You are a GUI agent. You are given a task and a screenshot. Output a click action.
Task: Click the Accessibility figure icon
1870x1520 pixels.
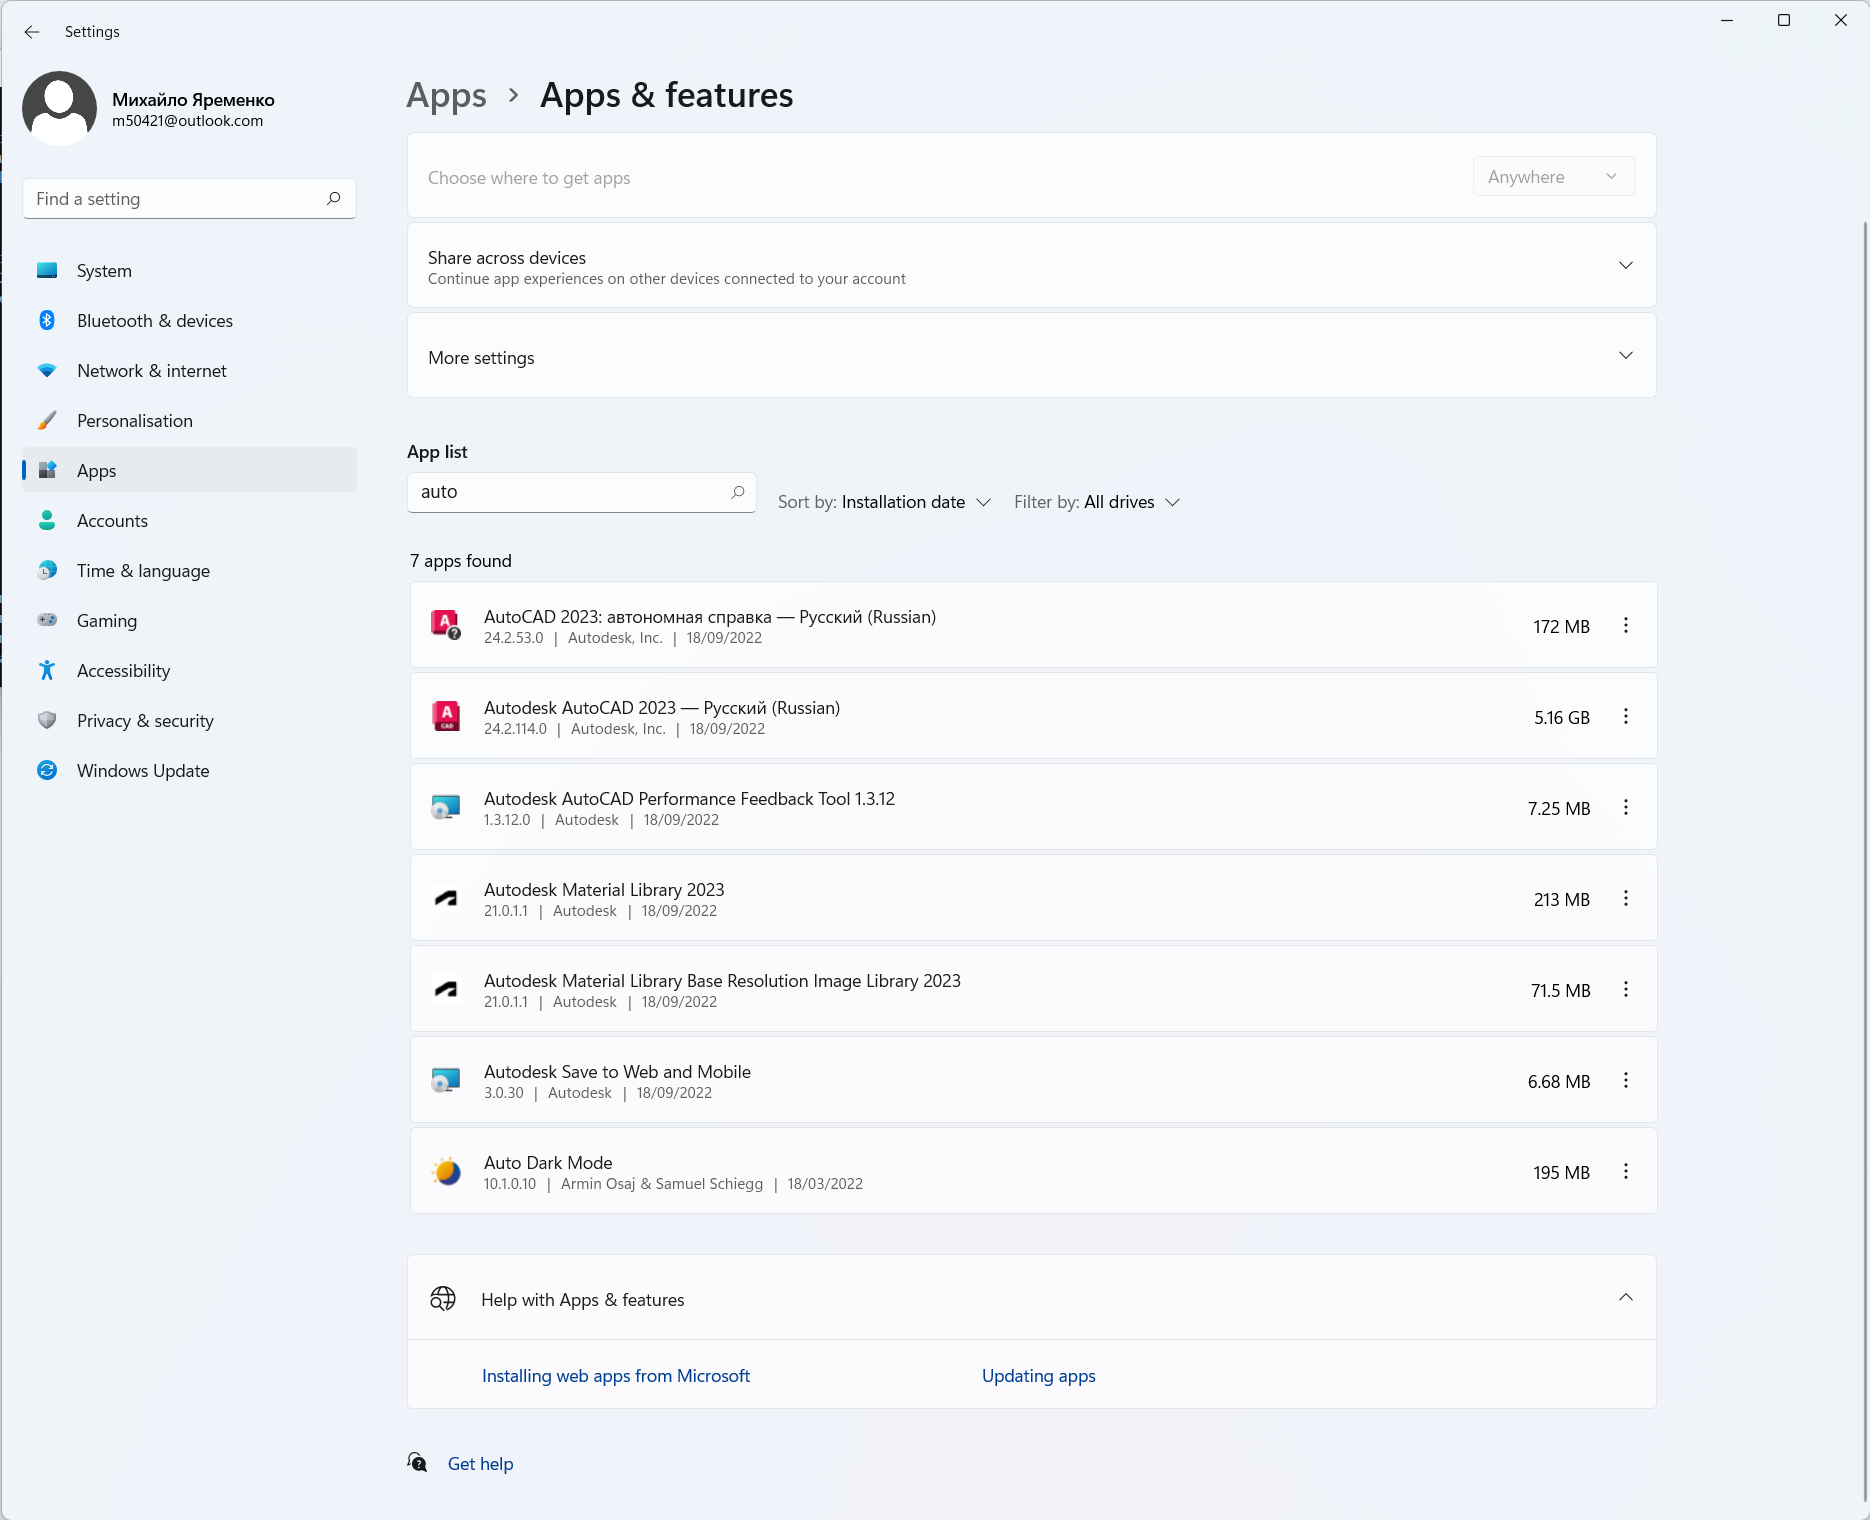(x=47, y=671)
